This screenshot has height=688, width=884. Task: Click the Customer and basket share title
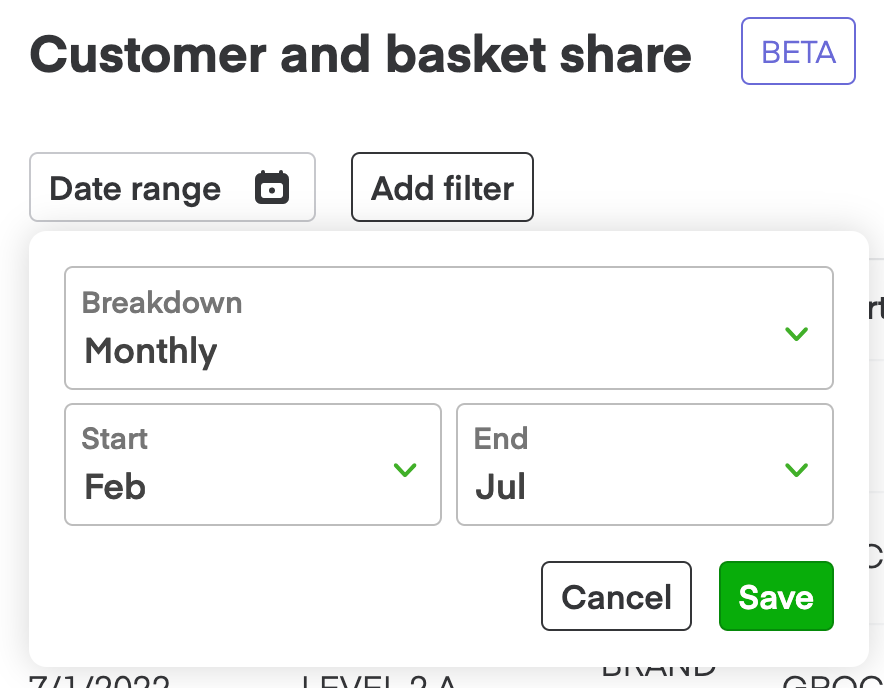tap(360, 54)
